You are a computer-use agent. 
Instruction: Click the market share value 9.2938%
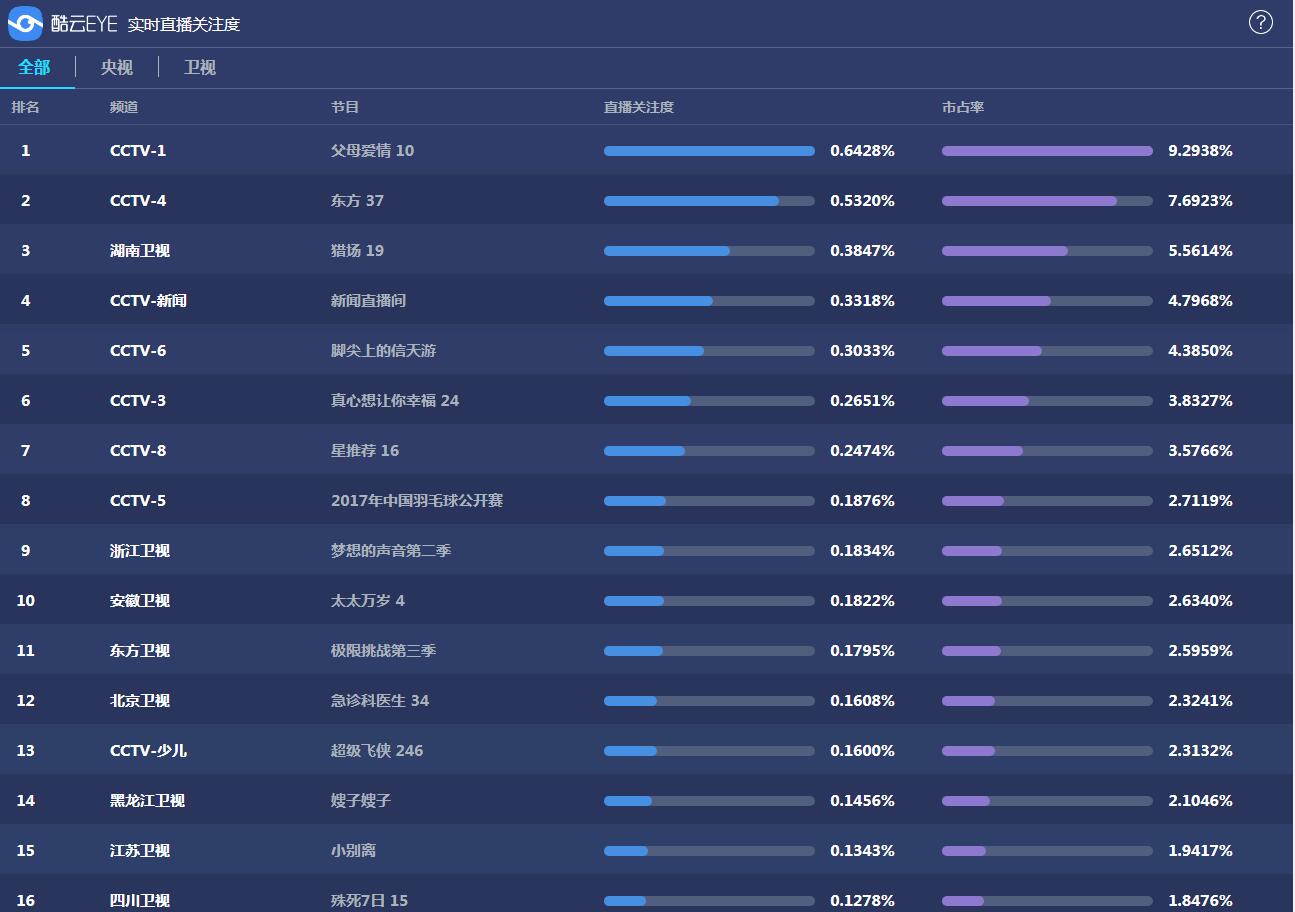coord(1200,151)
